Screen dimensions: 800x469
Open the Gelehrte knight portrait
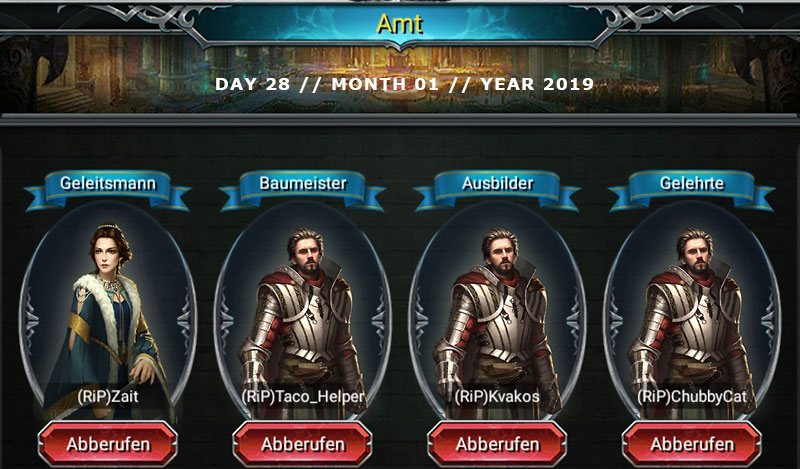[x=692, y=311]
